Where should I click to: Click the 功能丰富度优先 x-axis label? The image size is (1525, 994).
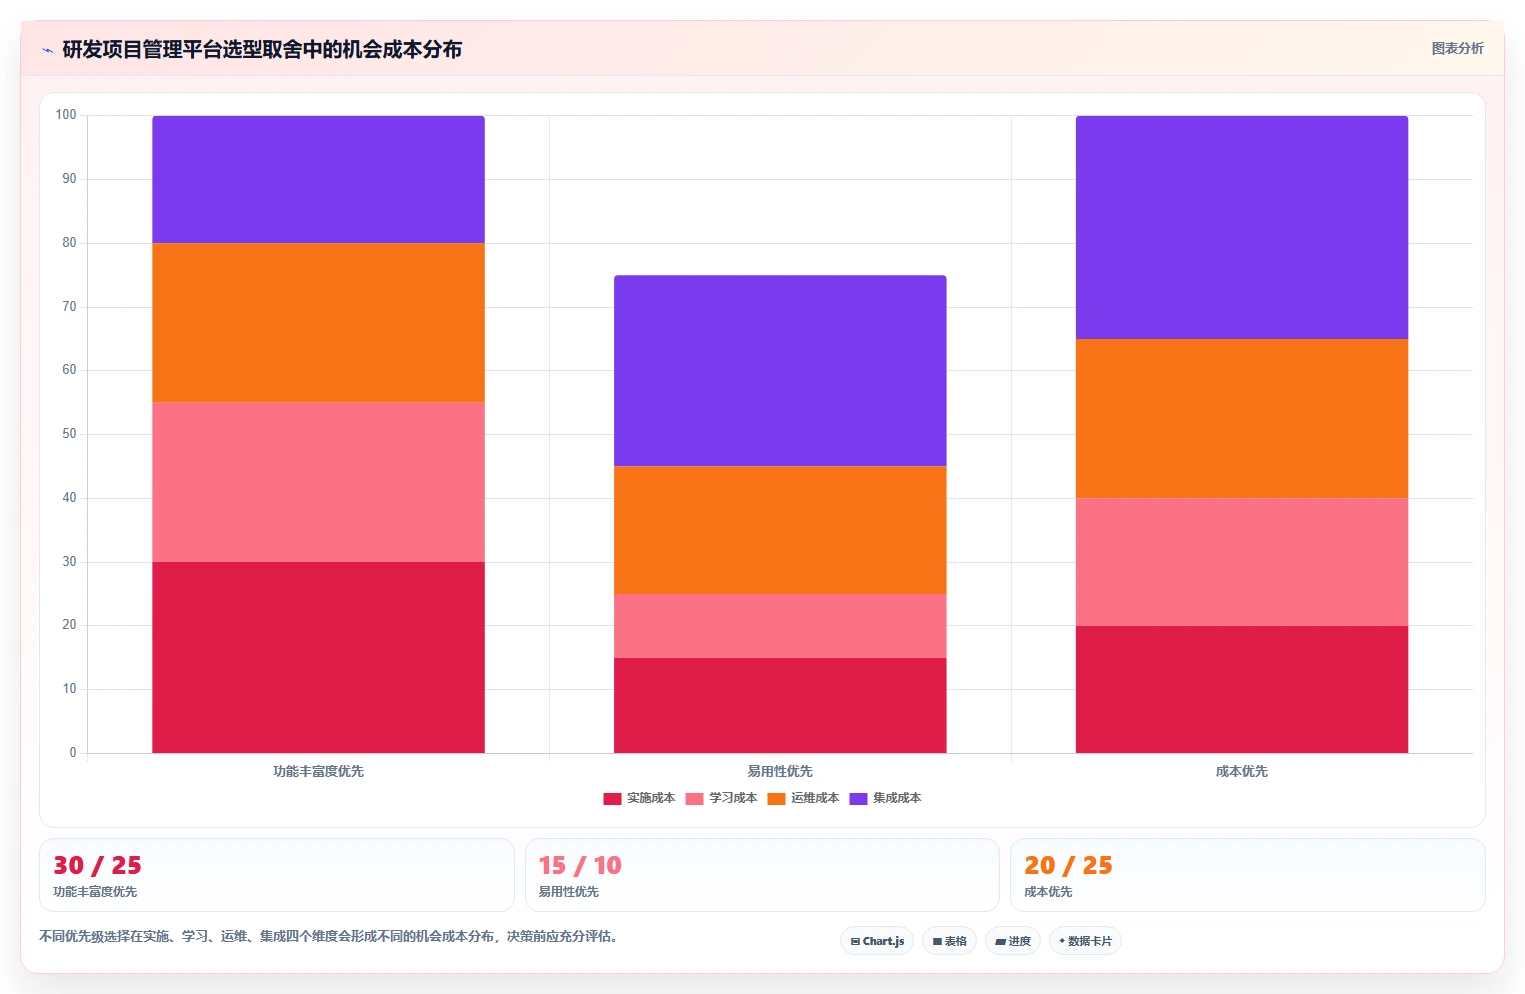318,771
